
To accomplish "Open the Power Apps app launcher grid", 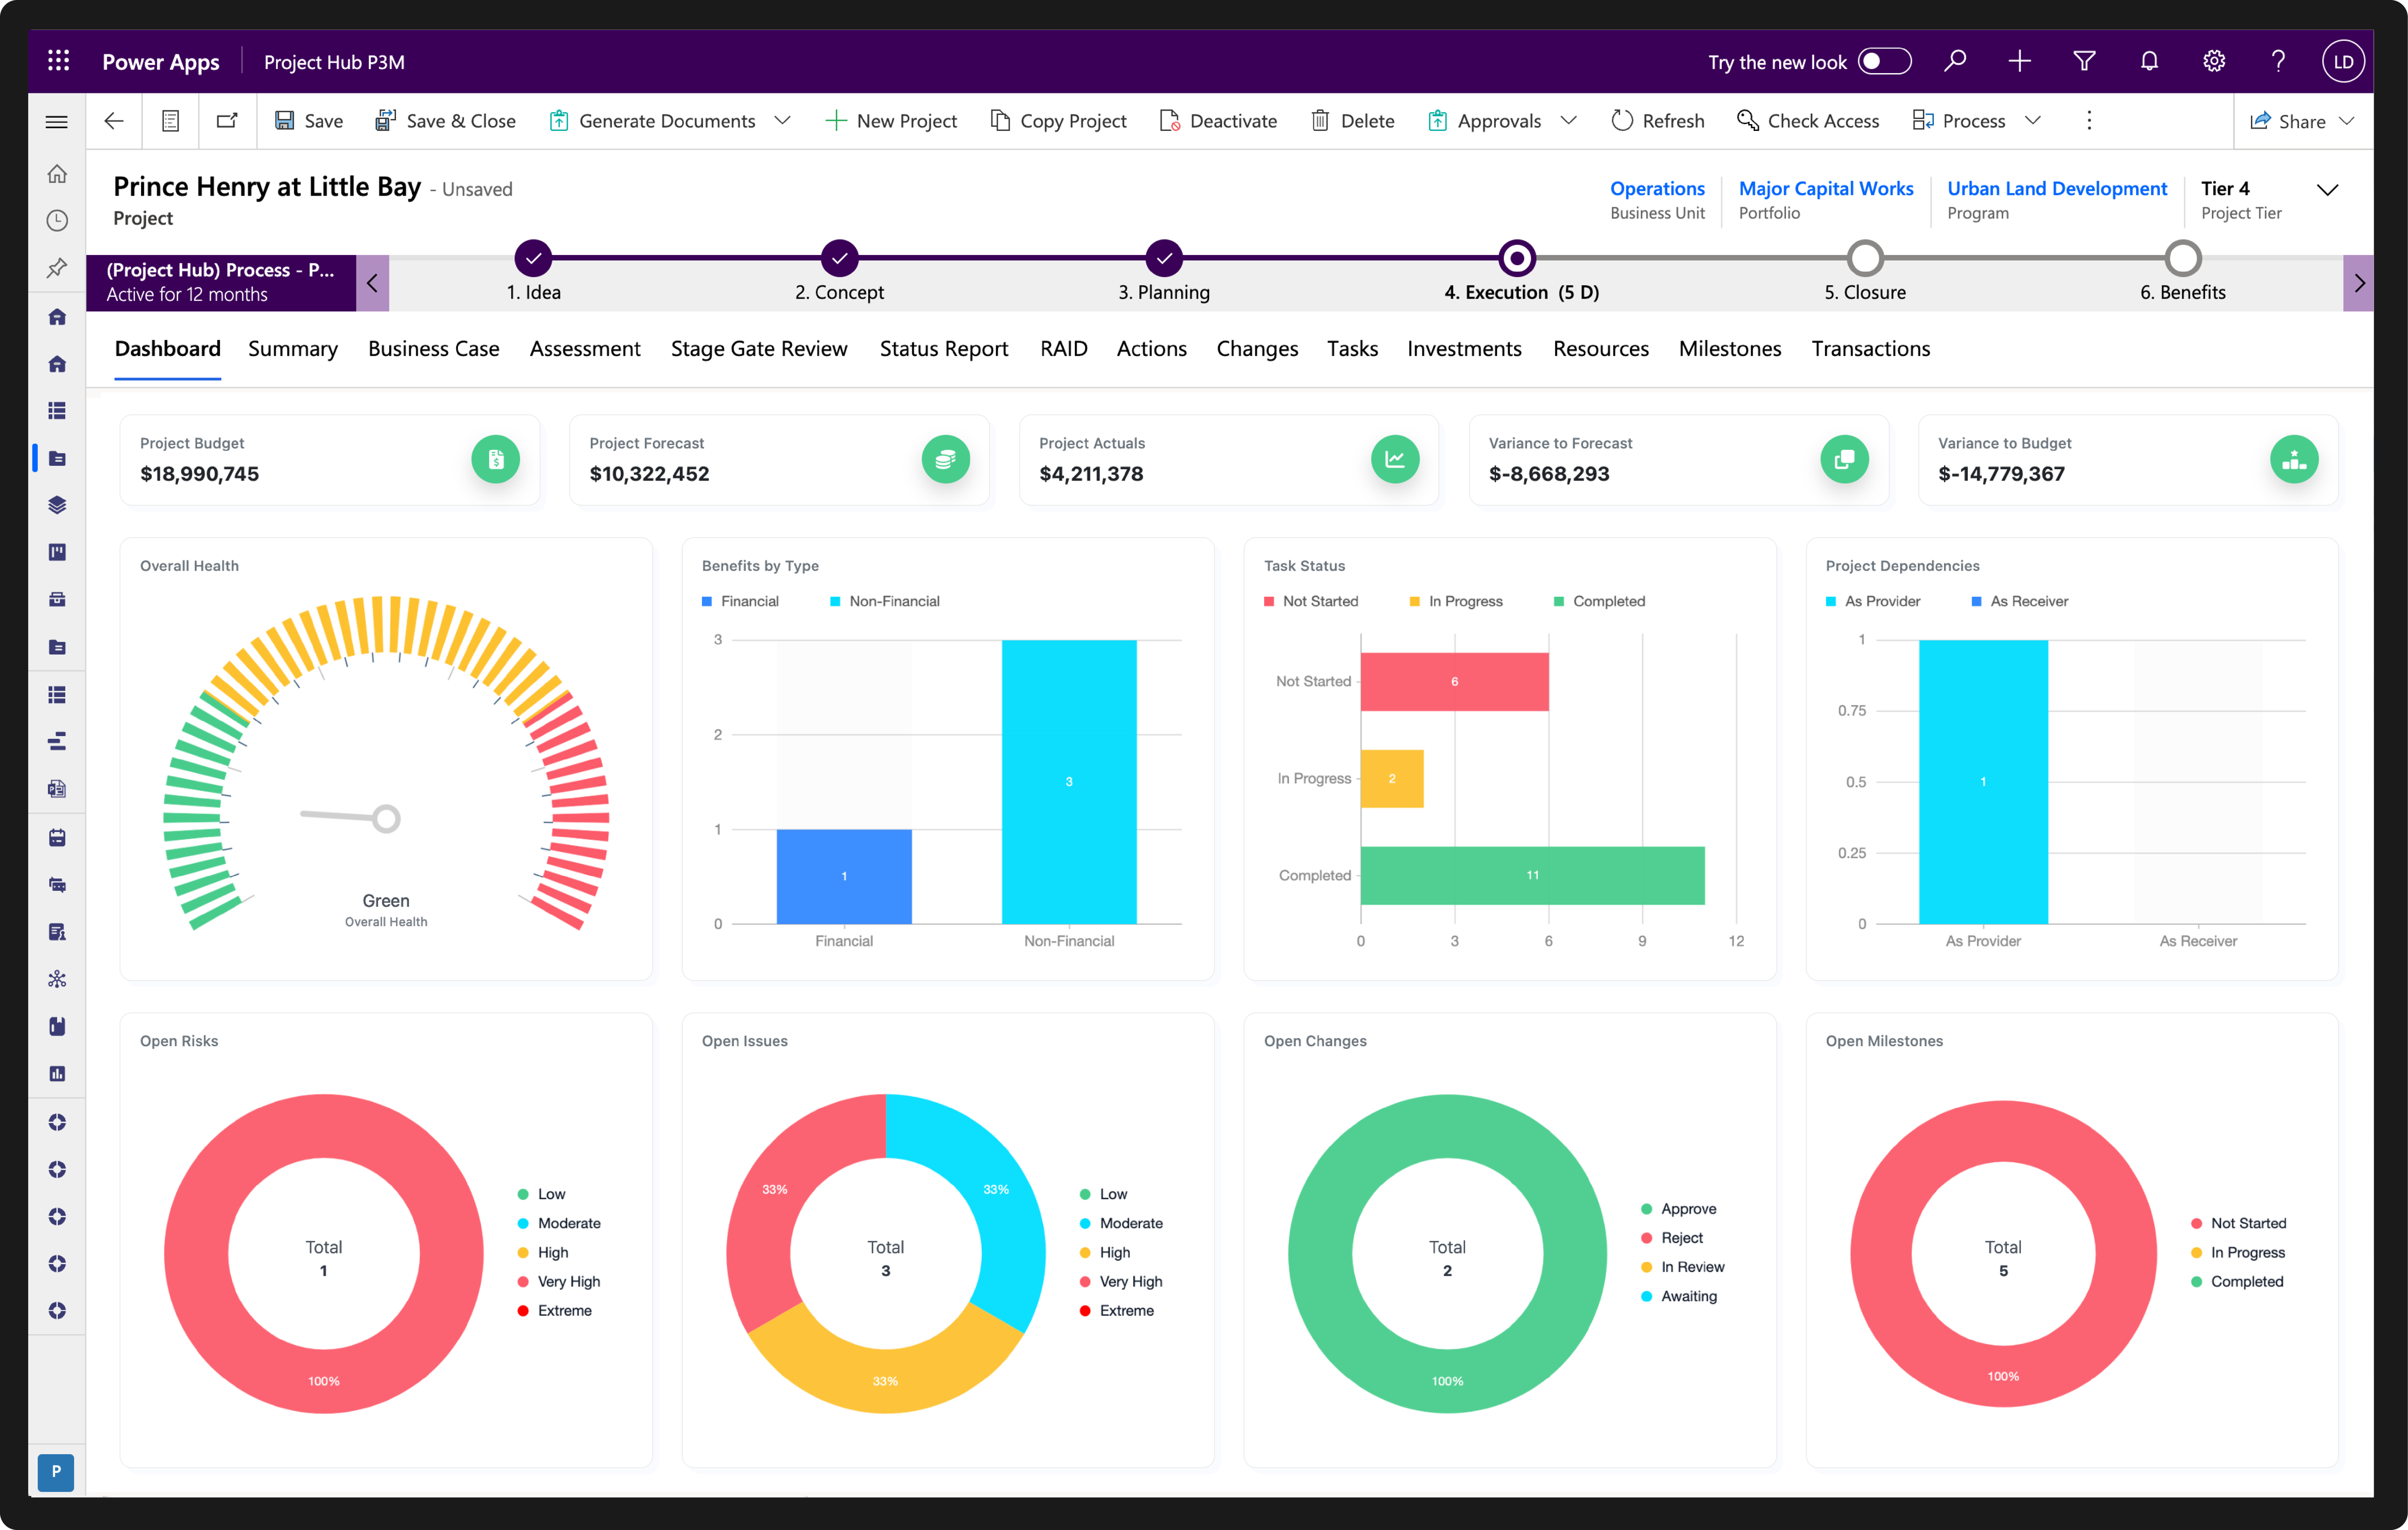I will point(58,61).
